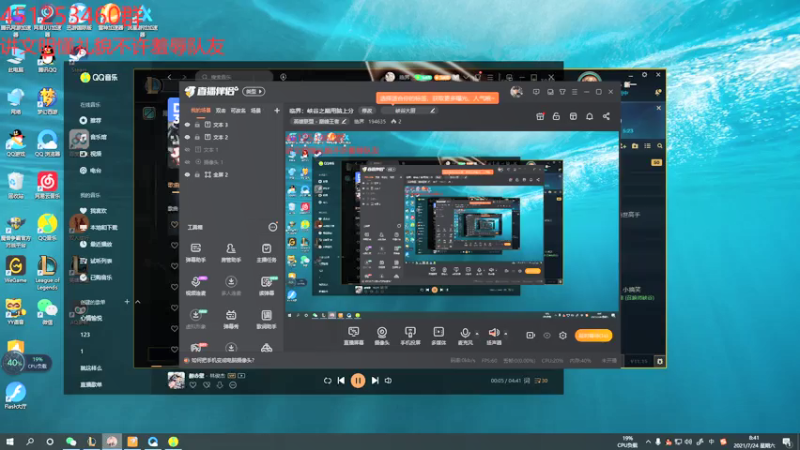Viewport: 800px width, 450px height.
Task: Open the 主播任务 tool icon
Action: (x=266, y=253)
